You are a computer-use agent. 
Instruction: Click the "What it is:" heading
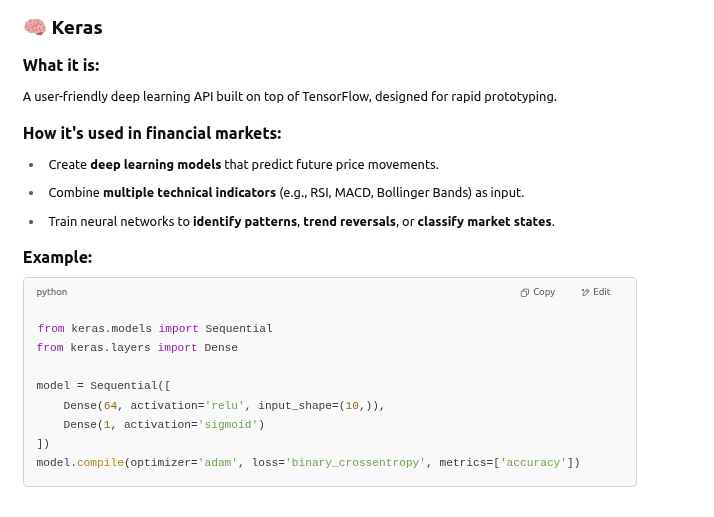tap(61, 65)
